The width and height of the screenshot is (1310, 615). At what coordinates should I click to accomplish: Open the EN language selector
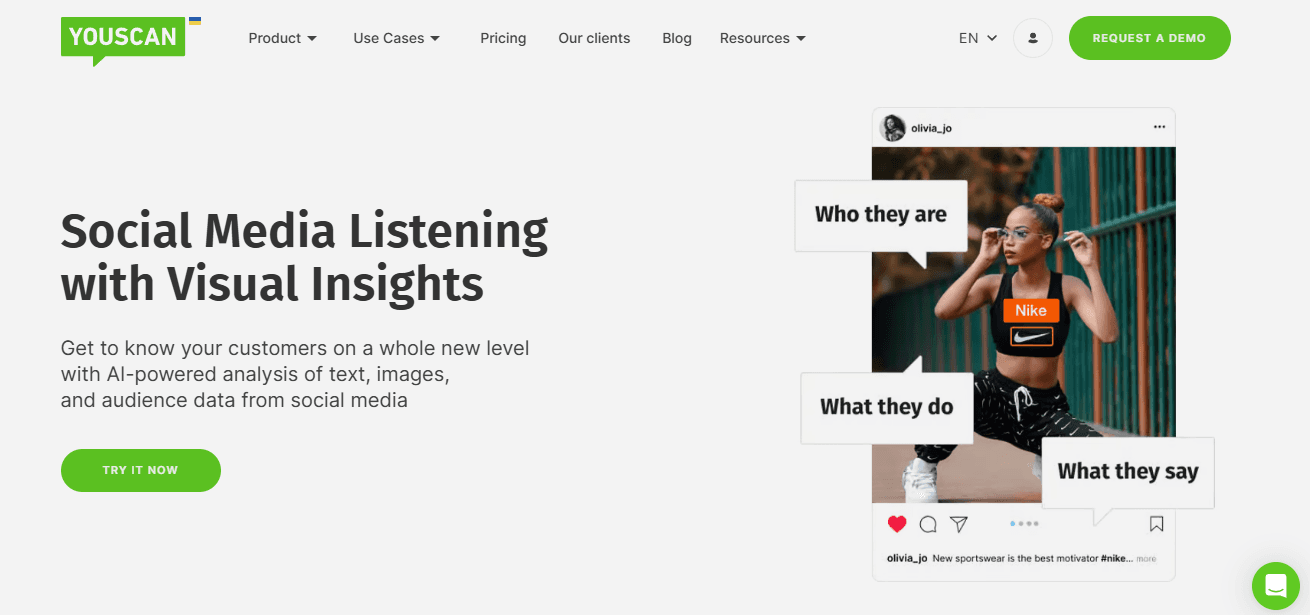978,38
